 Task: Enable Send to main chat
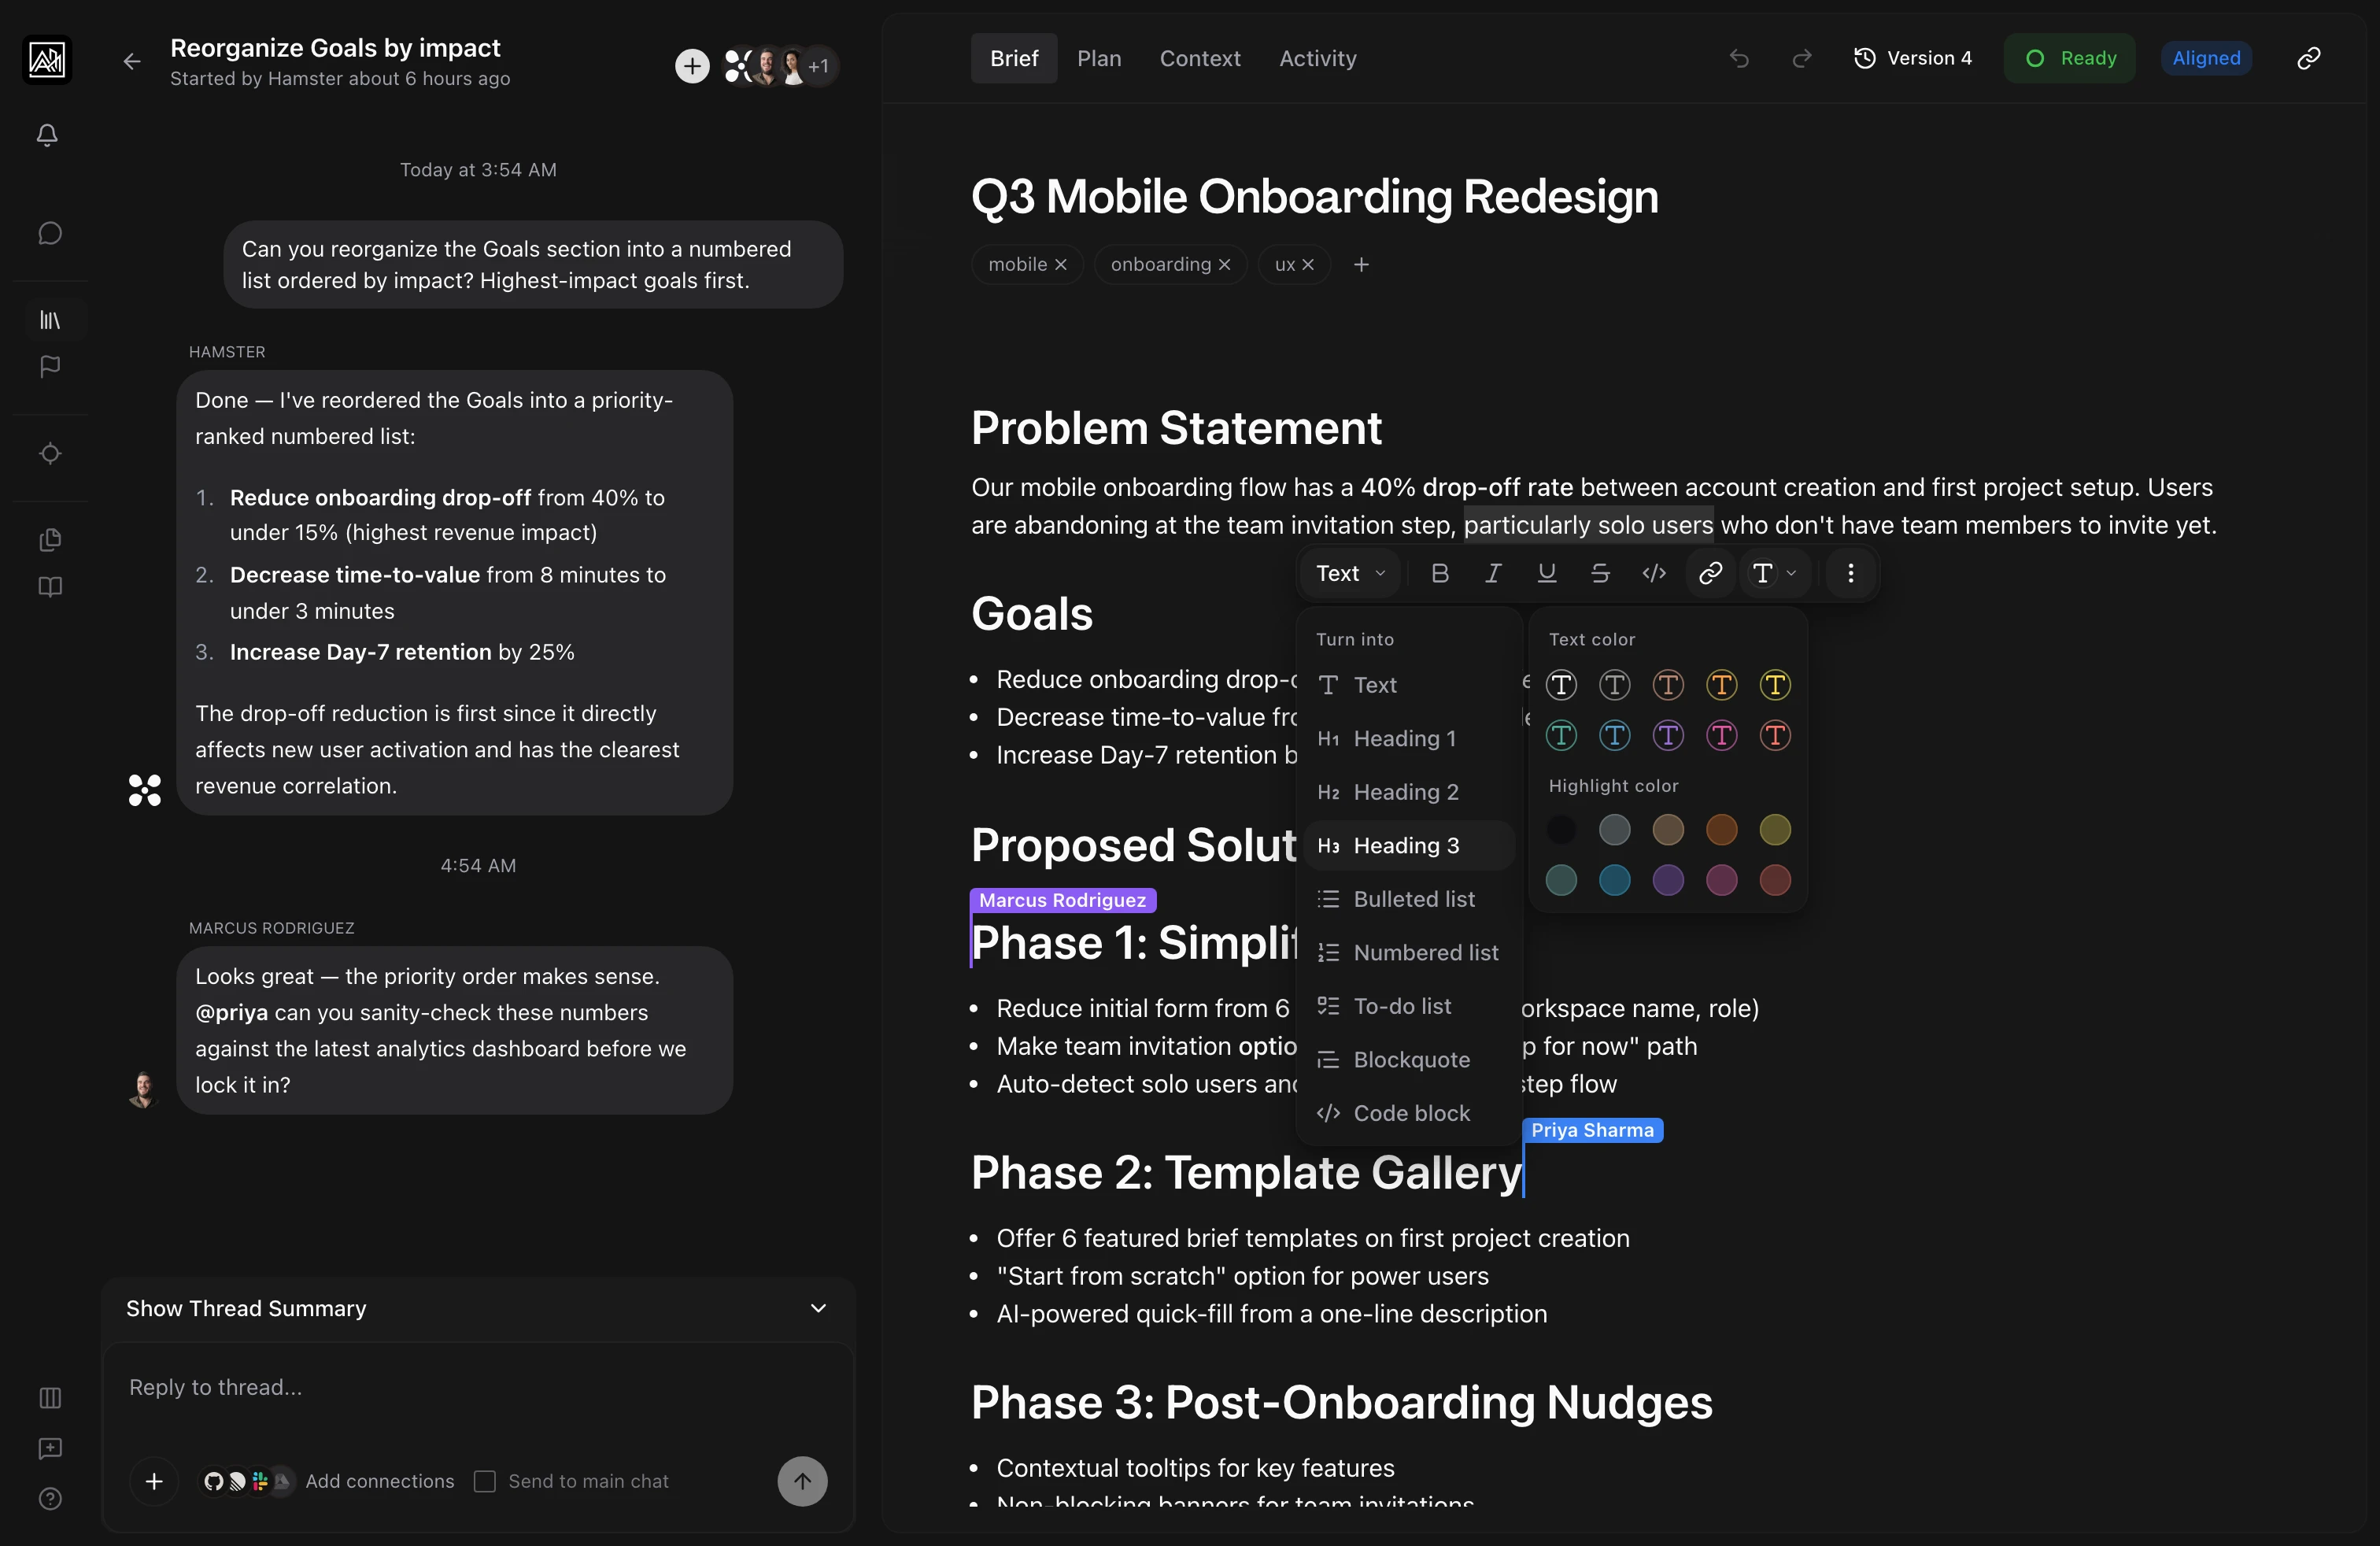(484, 1482)
